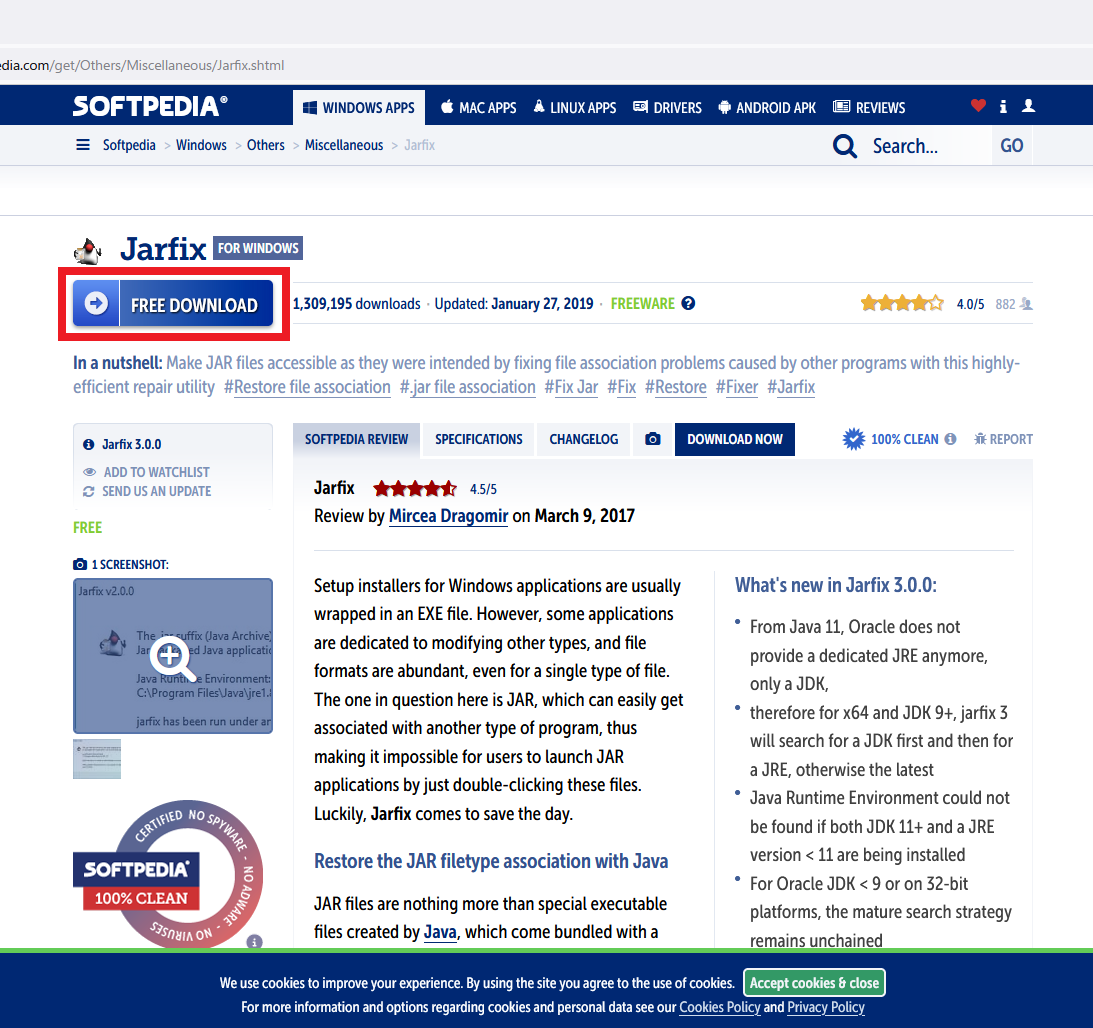
Task: Open the hamburger menu icon
Action: pos(83,145)
